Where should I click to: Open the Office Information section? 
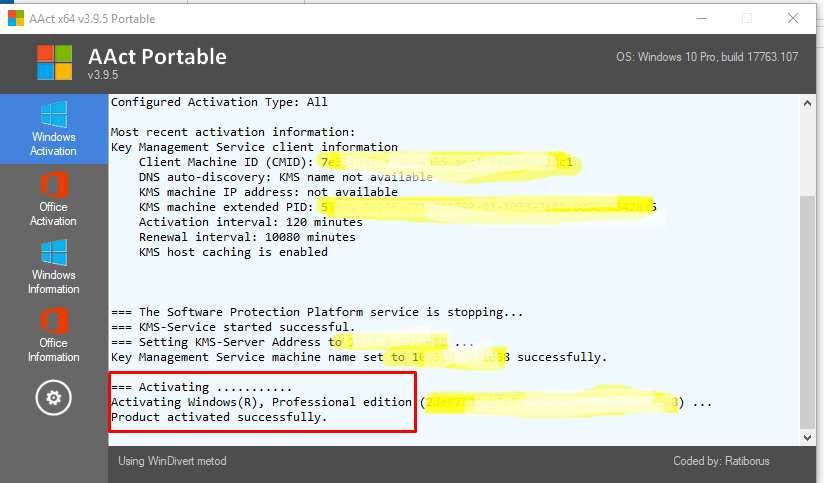[x=54, y=335]
